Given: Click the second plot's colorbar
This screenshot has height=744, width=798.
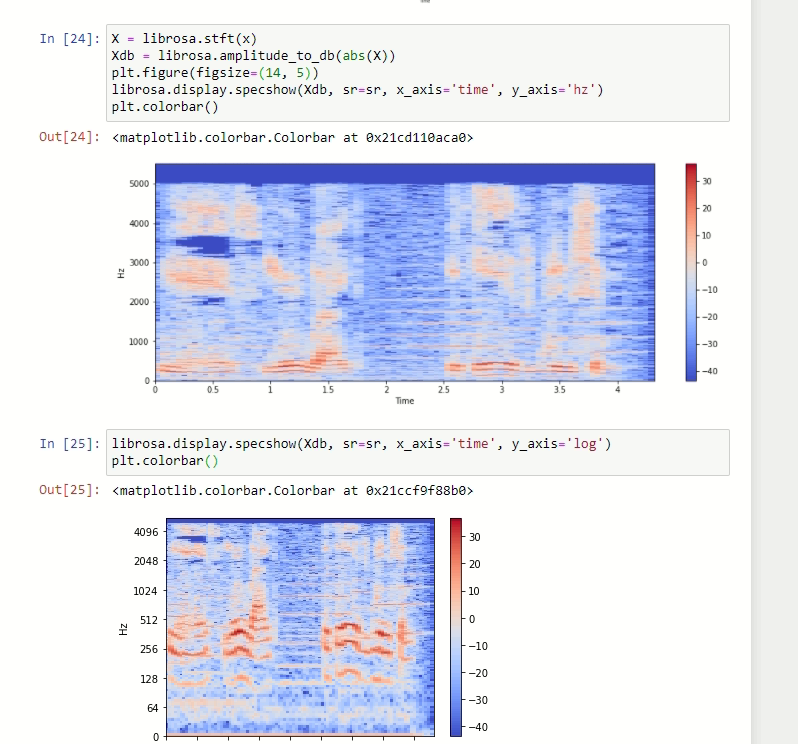Looking at the screenshot, I should [455, 627].
